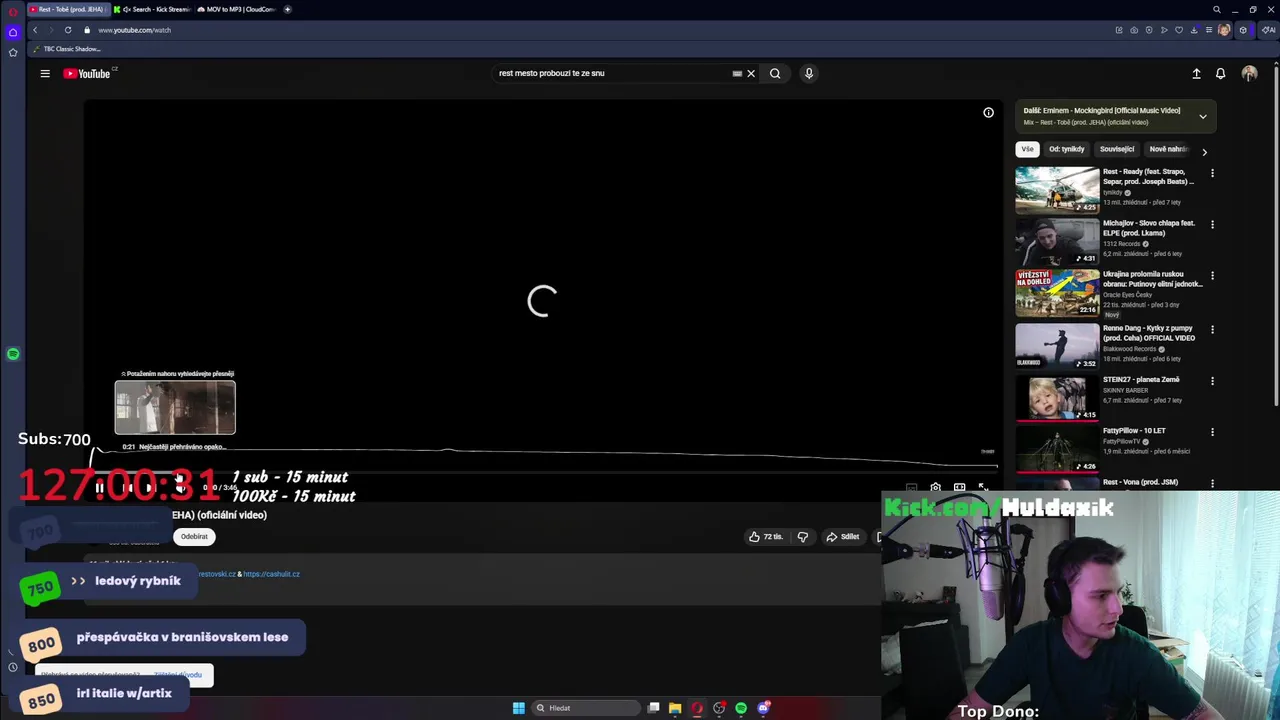Open Spotify in the Opera sidebar
Image resolution: width=1280 pixels, height=720 pixels.
click(13, 354)
